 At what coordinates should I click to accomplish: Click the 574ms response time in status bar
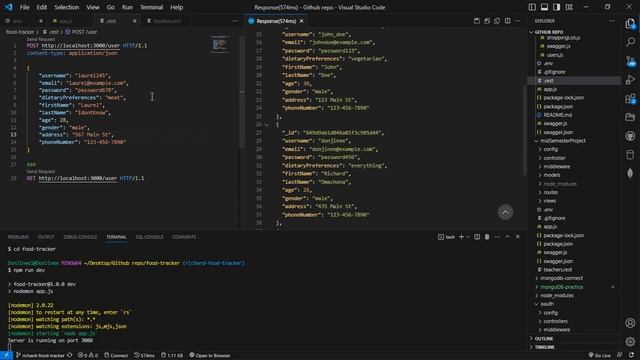tap(144, 356)
